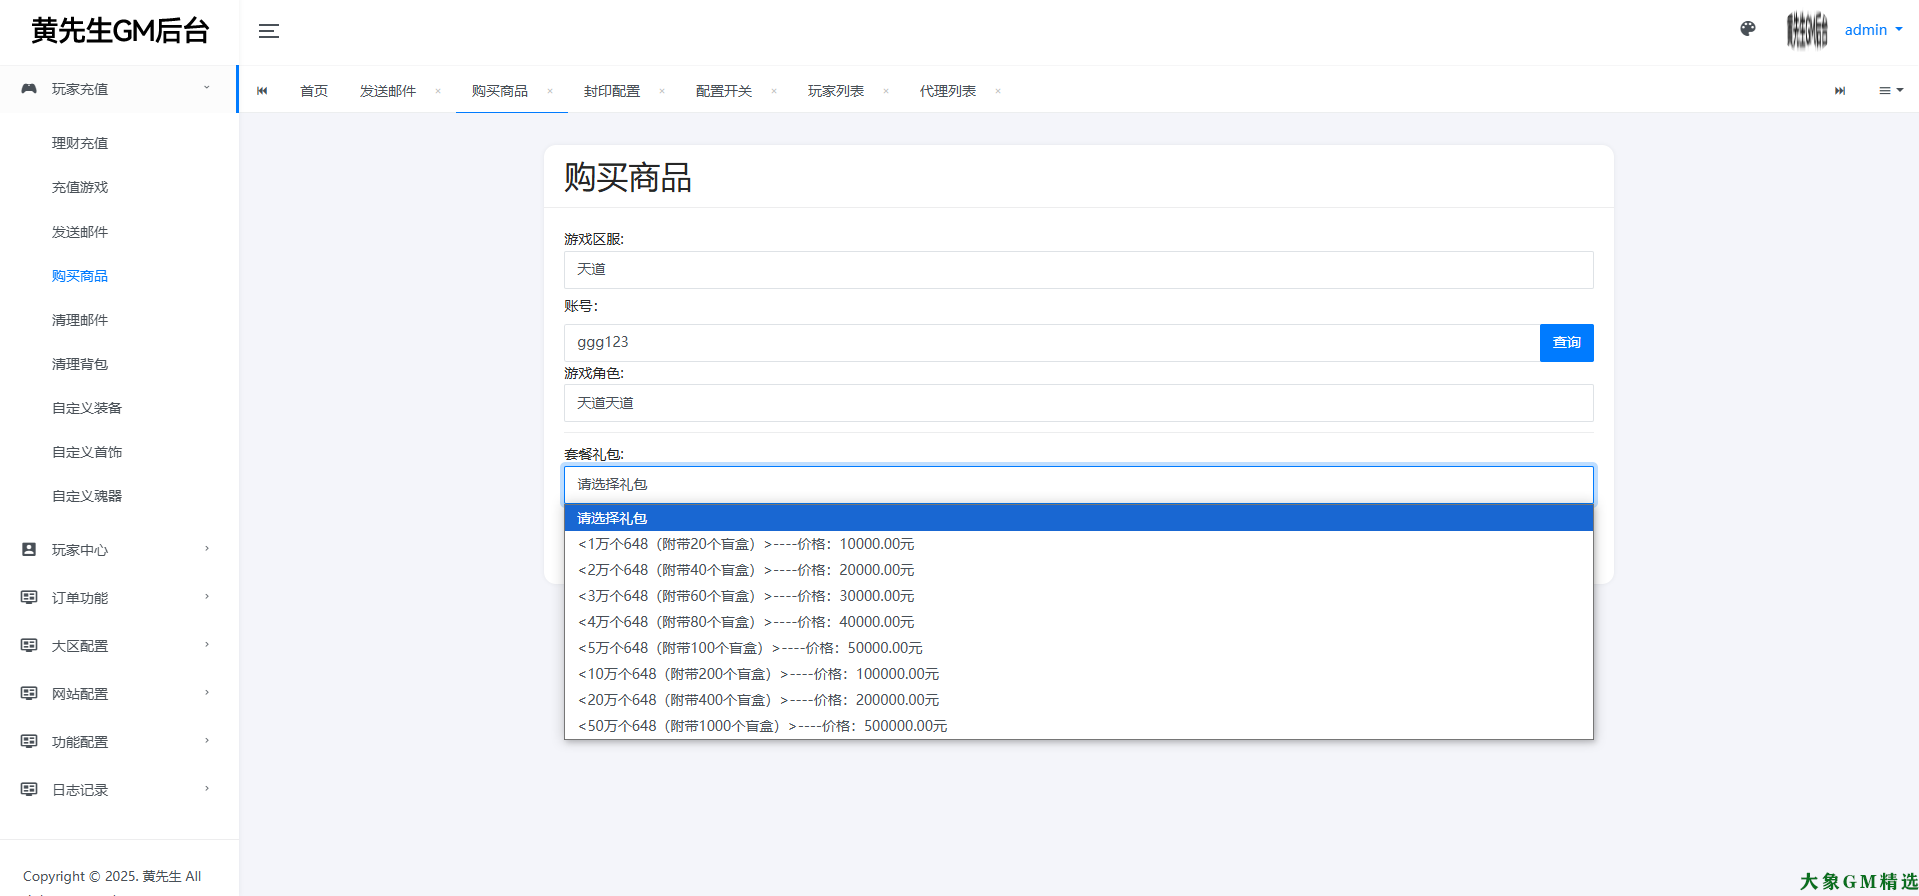
Task: Click the 套餐礼包 select box
Action: 1078,485
